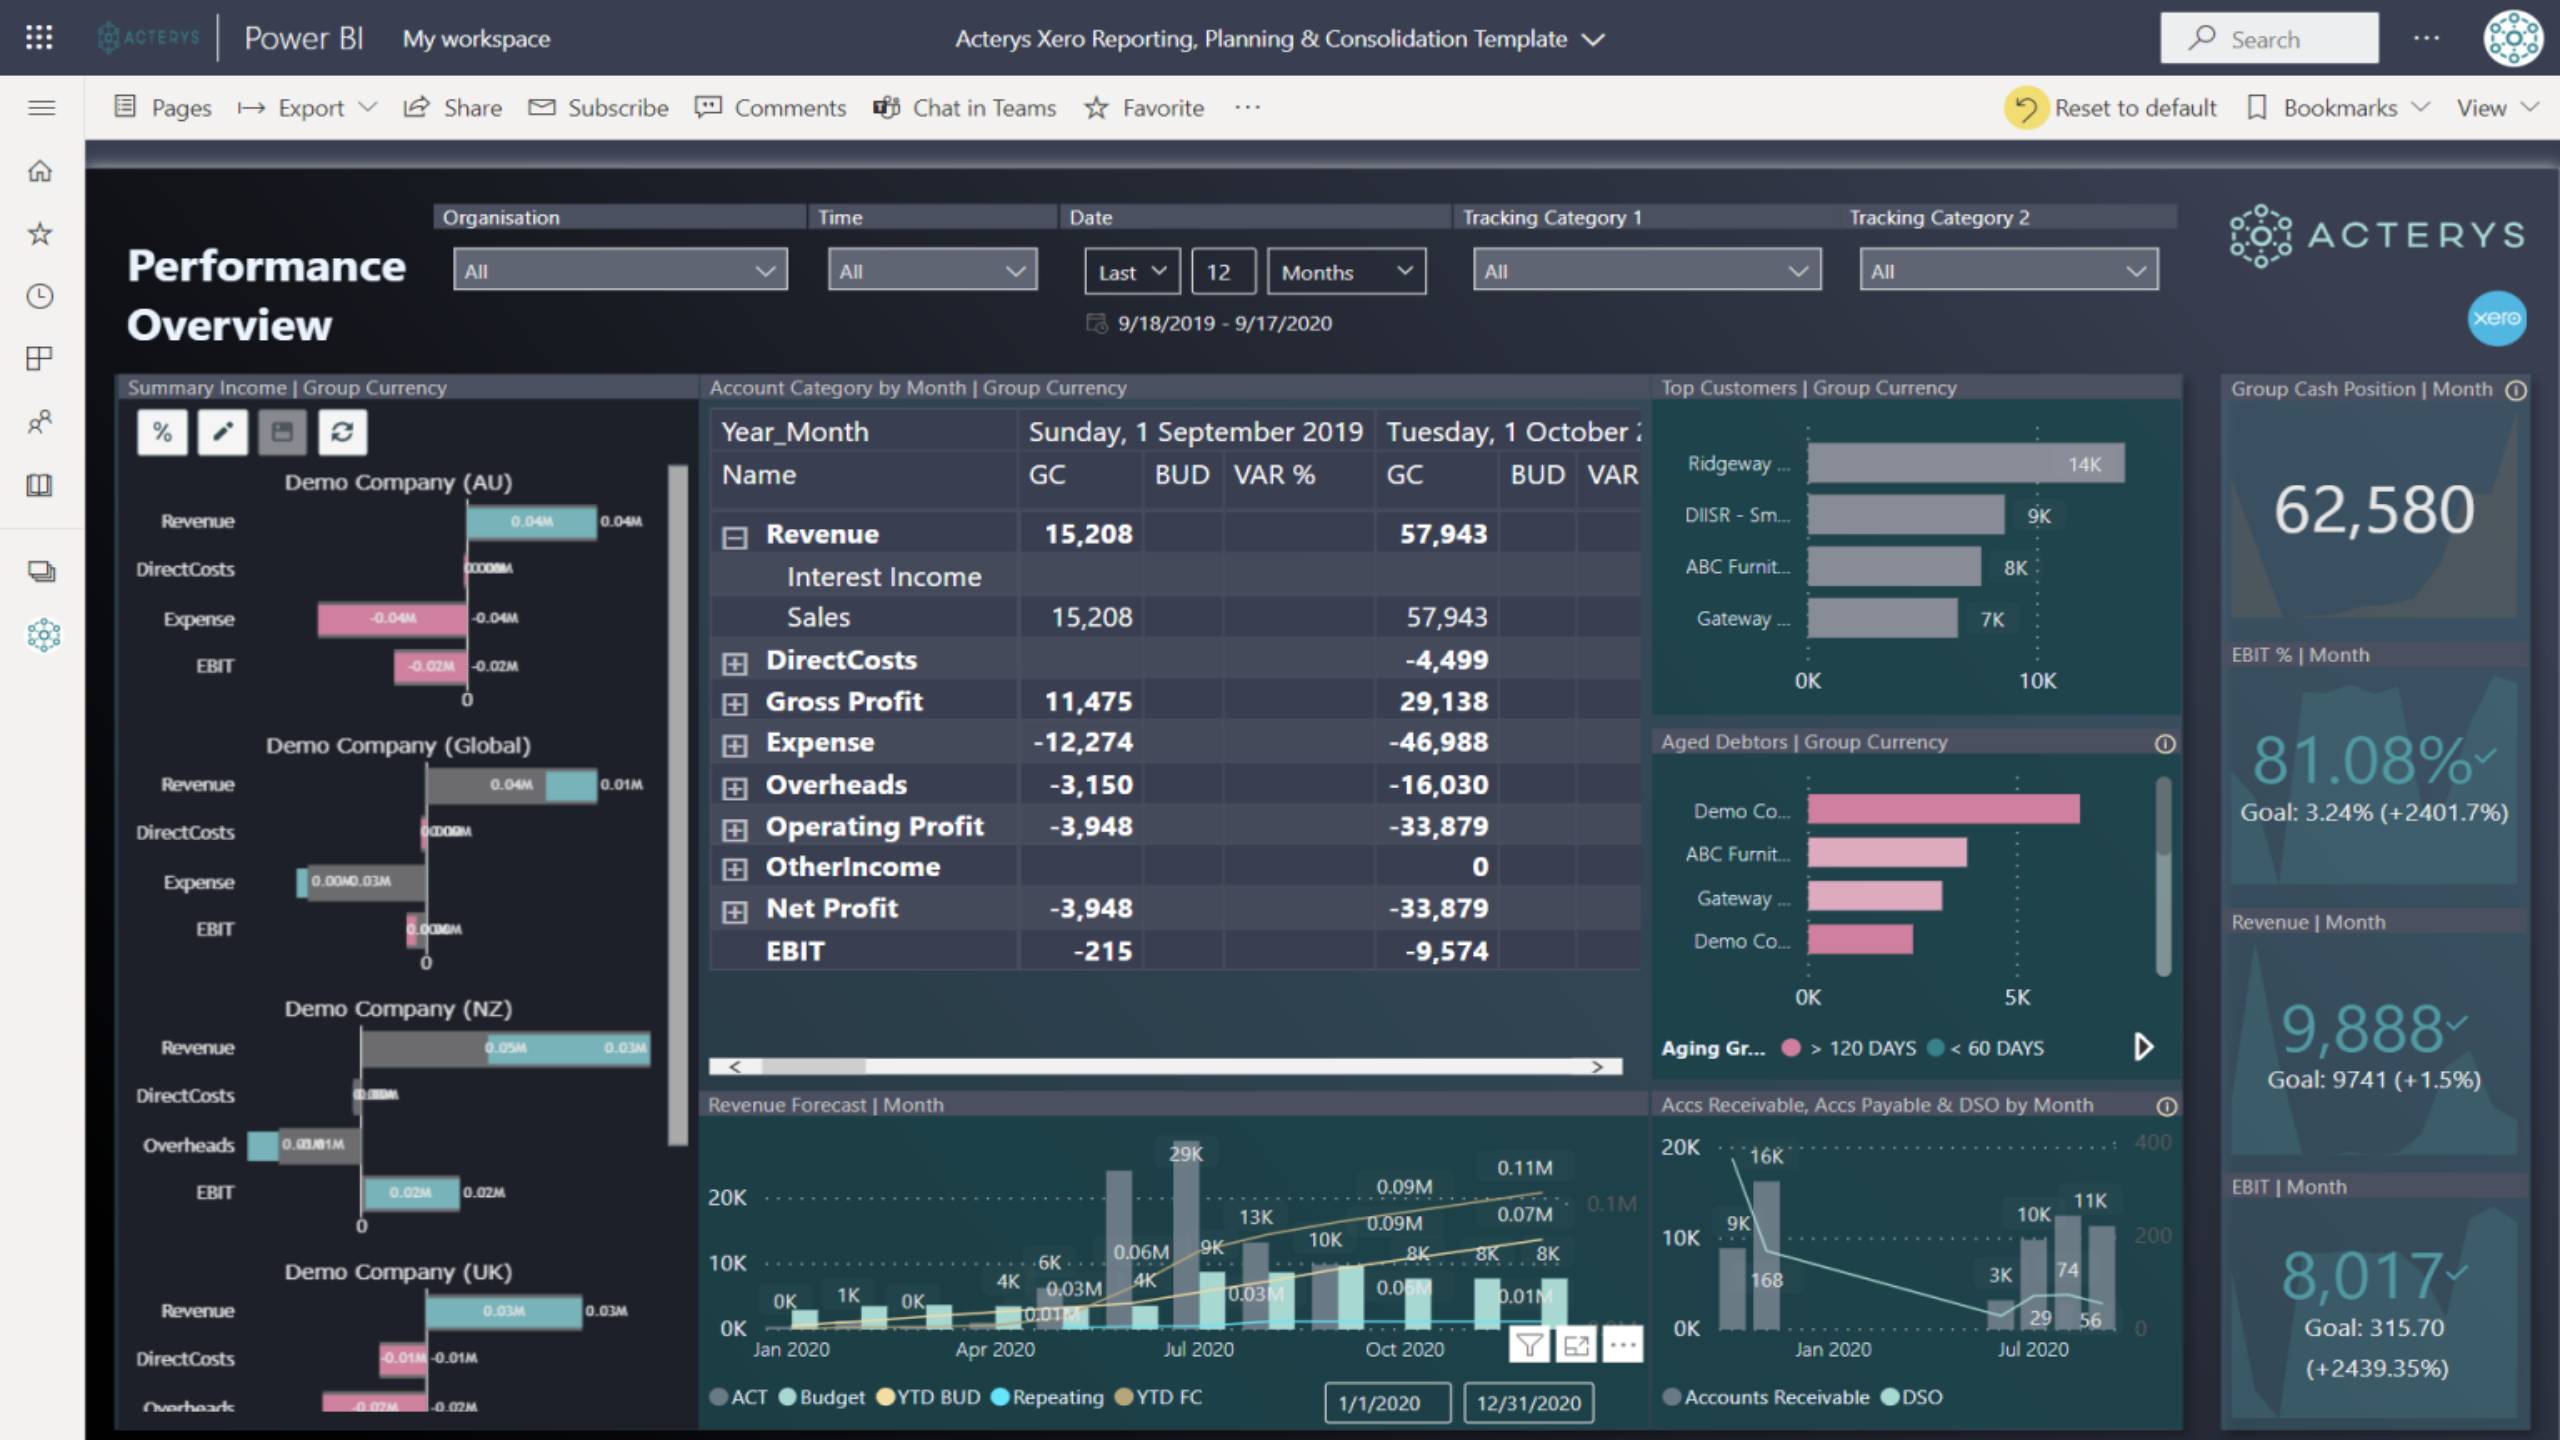Open report title dropdown chevron
This screenshot has height=1440, width=2560.
pos(1593,40)
